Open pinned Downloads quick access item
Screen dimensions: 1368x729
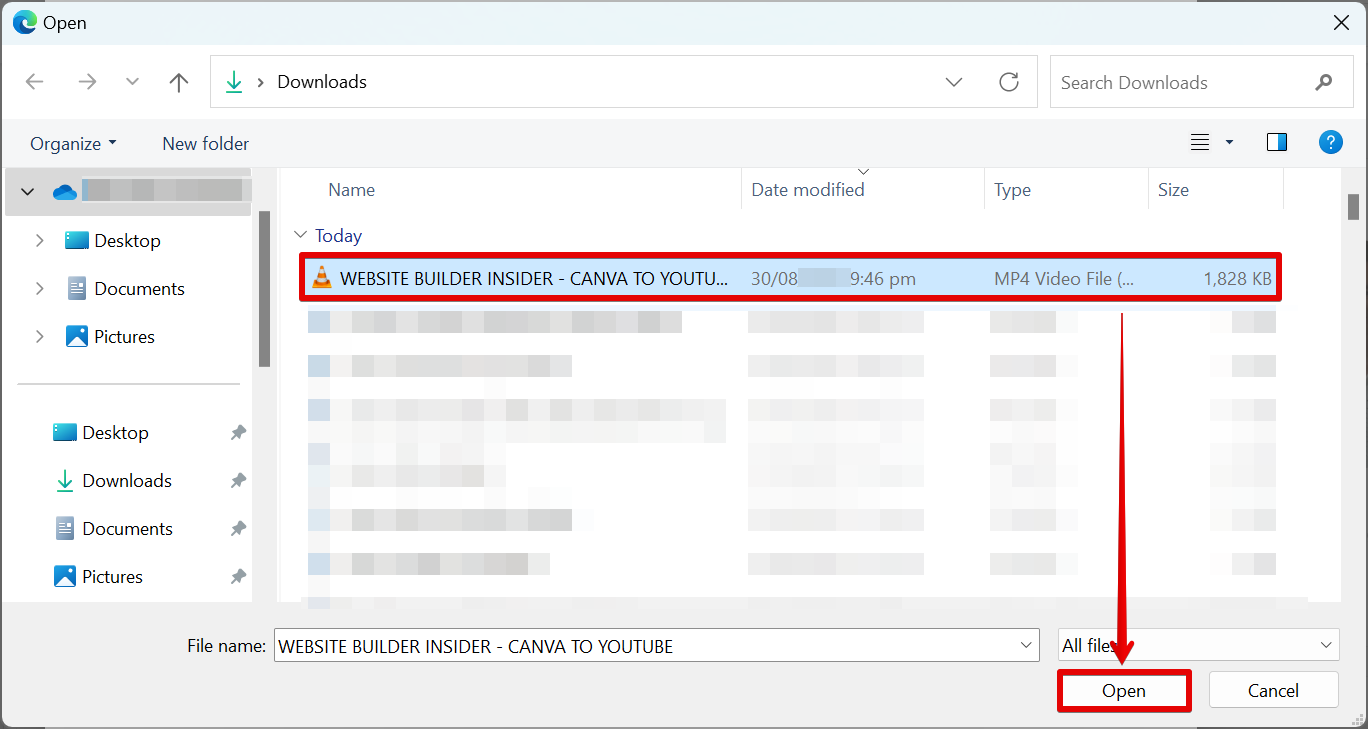[113, 480]
